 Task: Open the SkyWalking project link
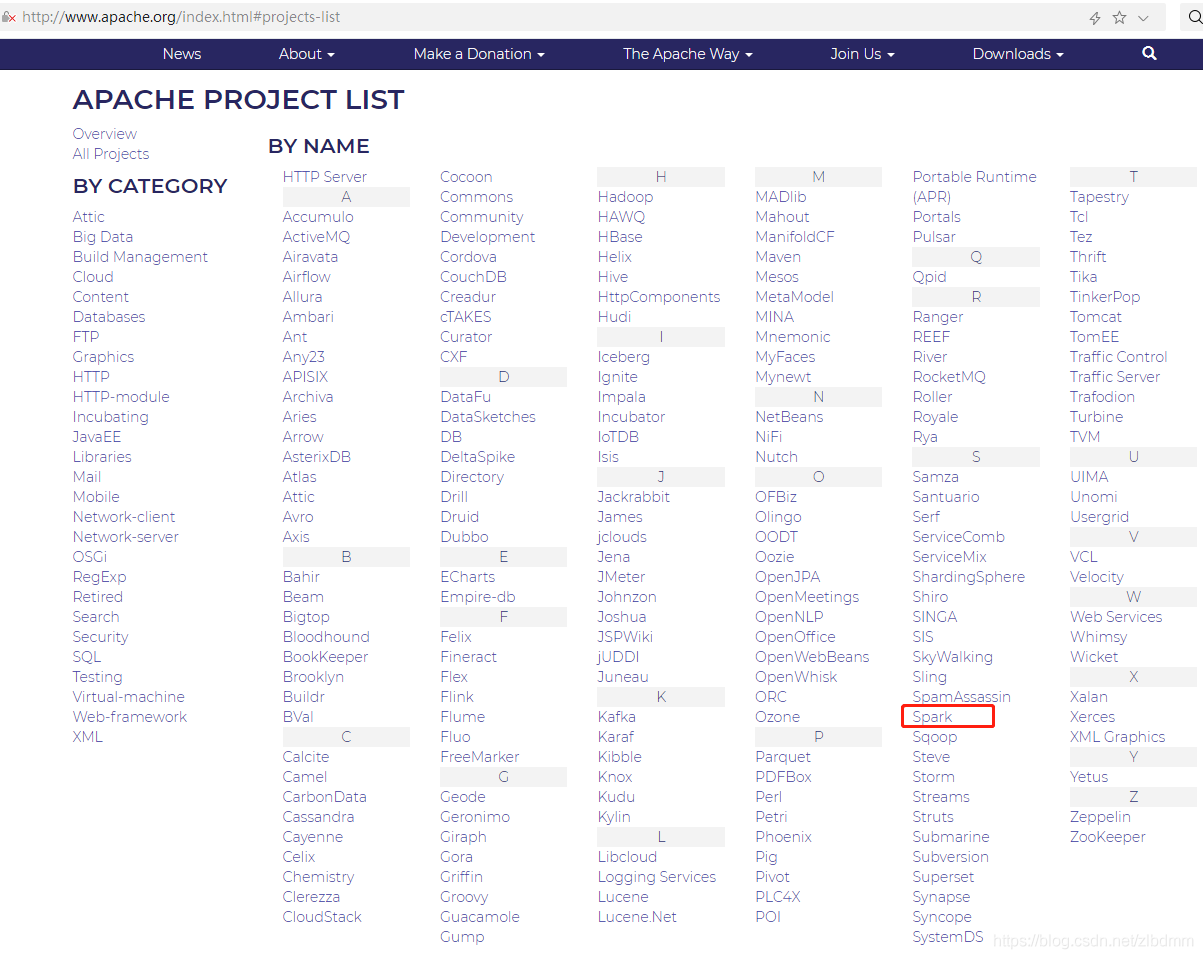[x=953, y=657]
